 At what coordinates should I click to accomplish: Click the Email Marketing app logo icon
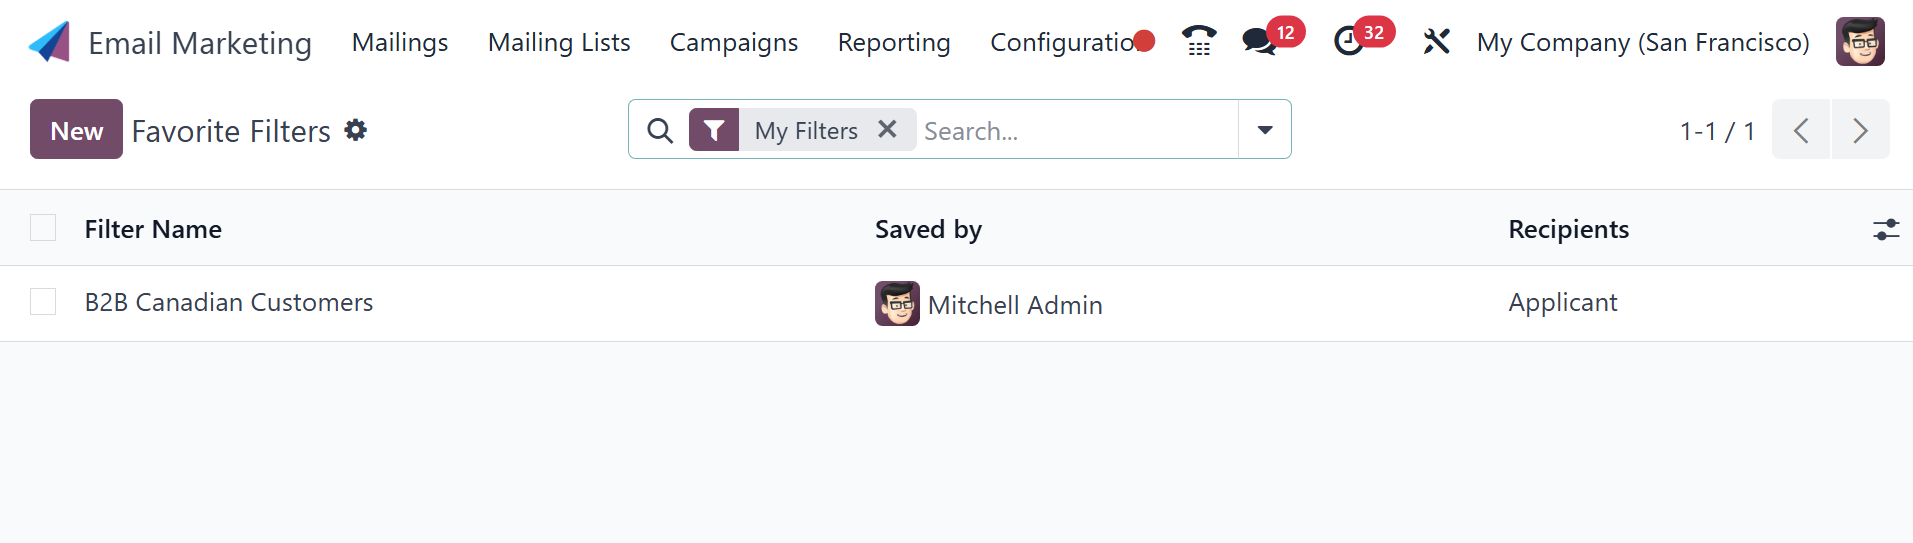[x=49, y=42]
